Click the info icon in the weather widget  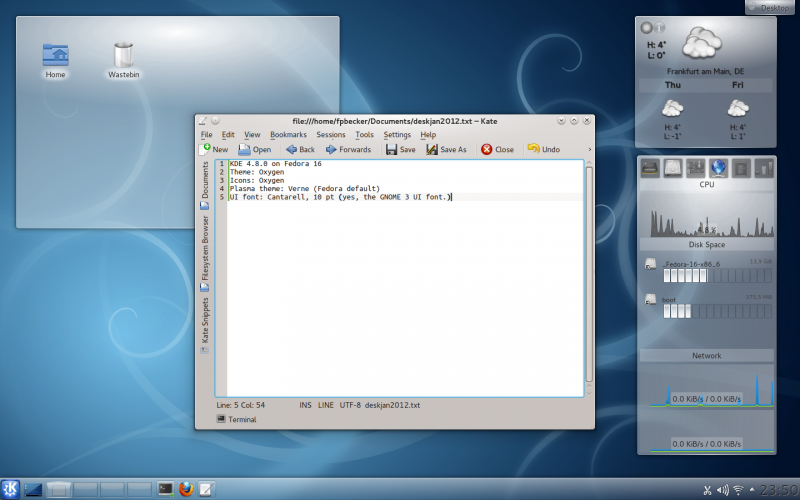(660, 27)
